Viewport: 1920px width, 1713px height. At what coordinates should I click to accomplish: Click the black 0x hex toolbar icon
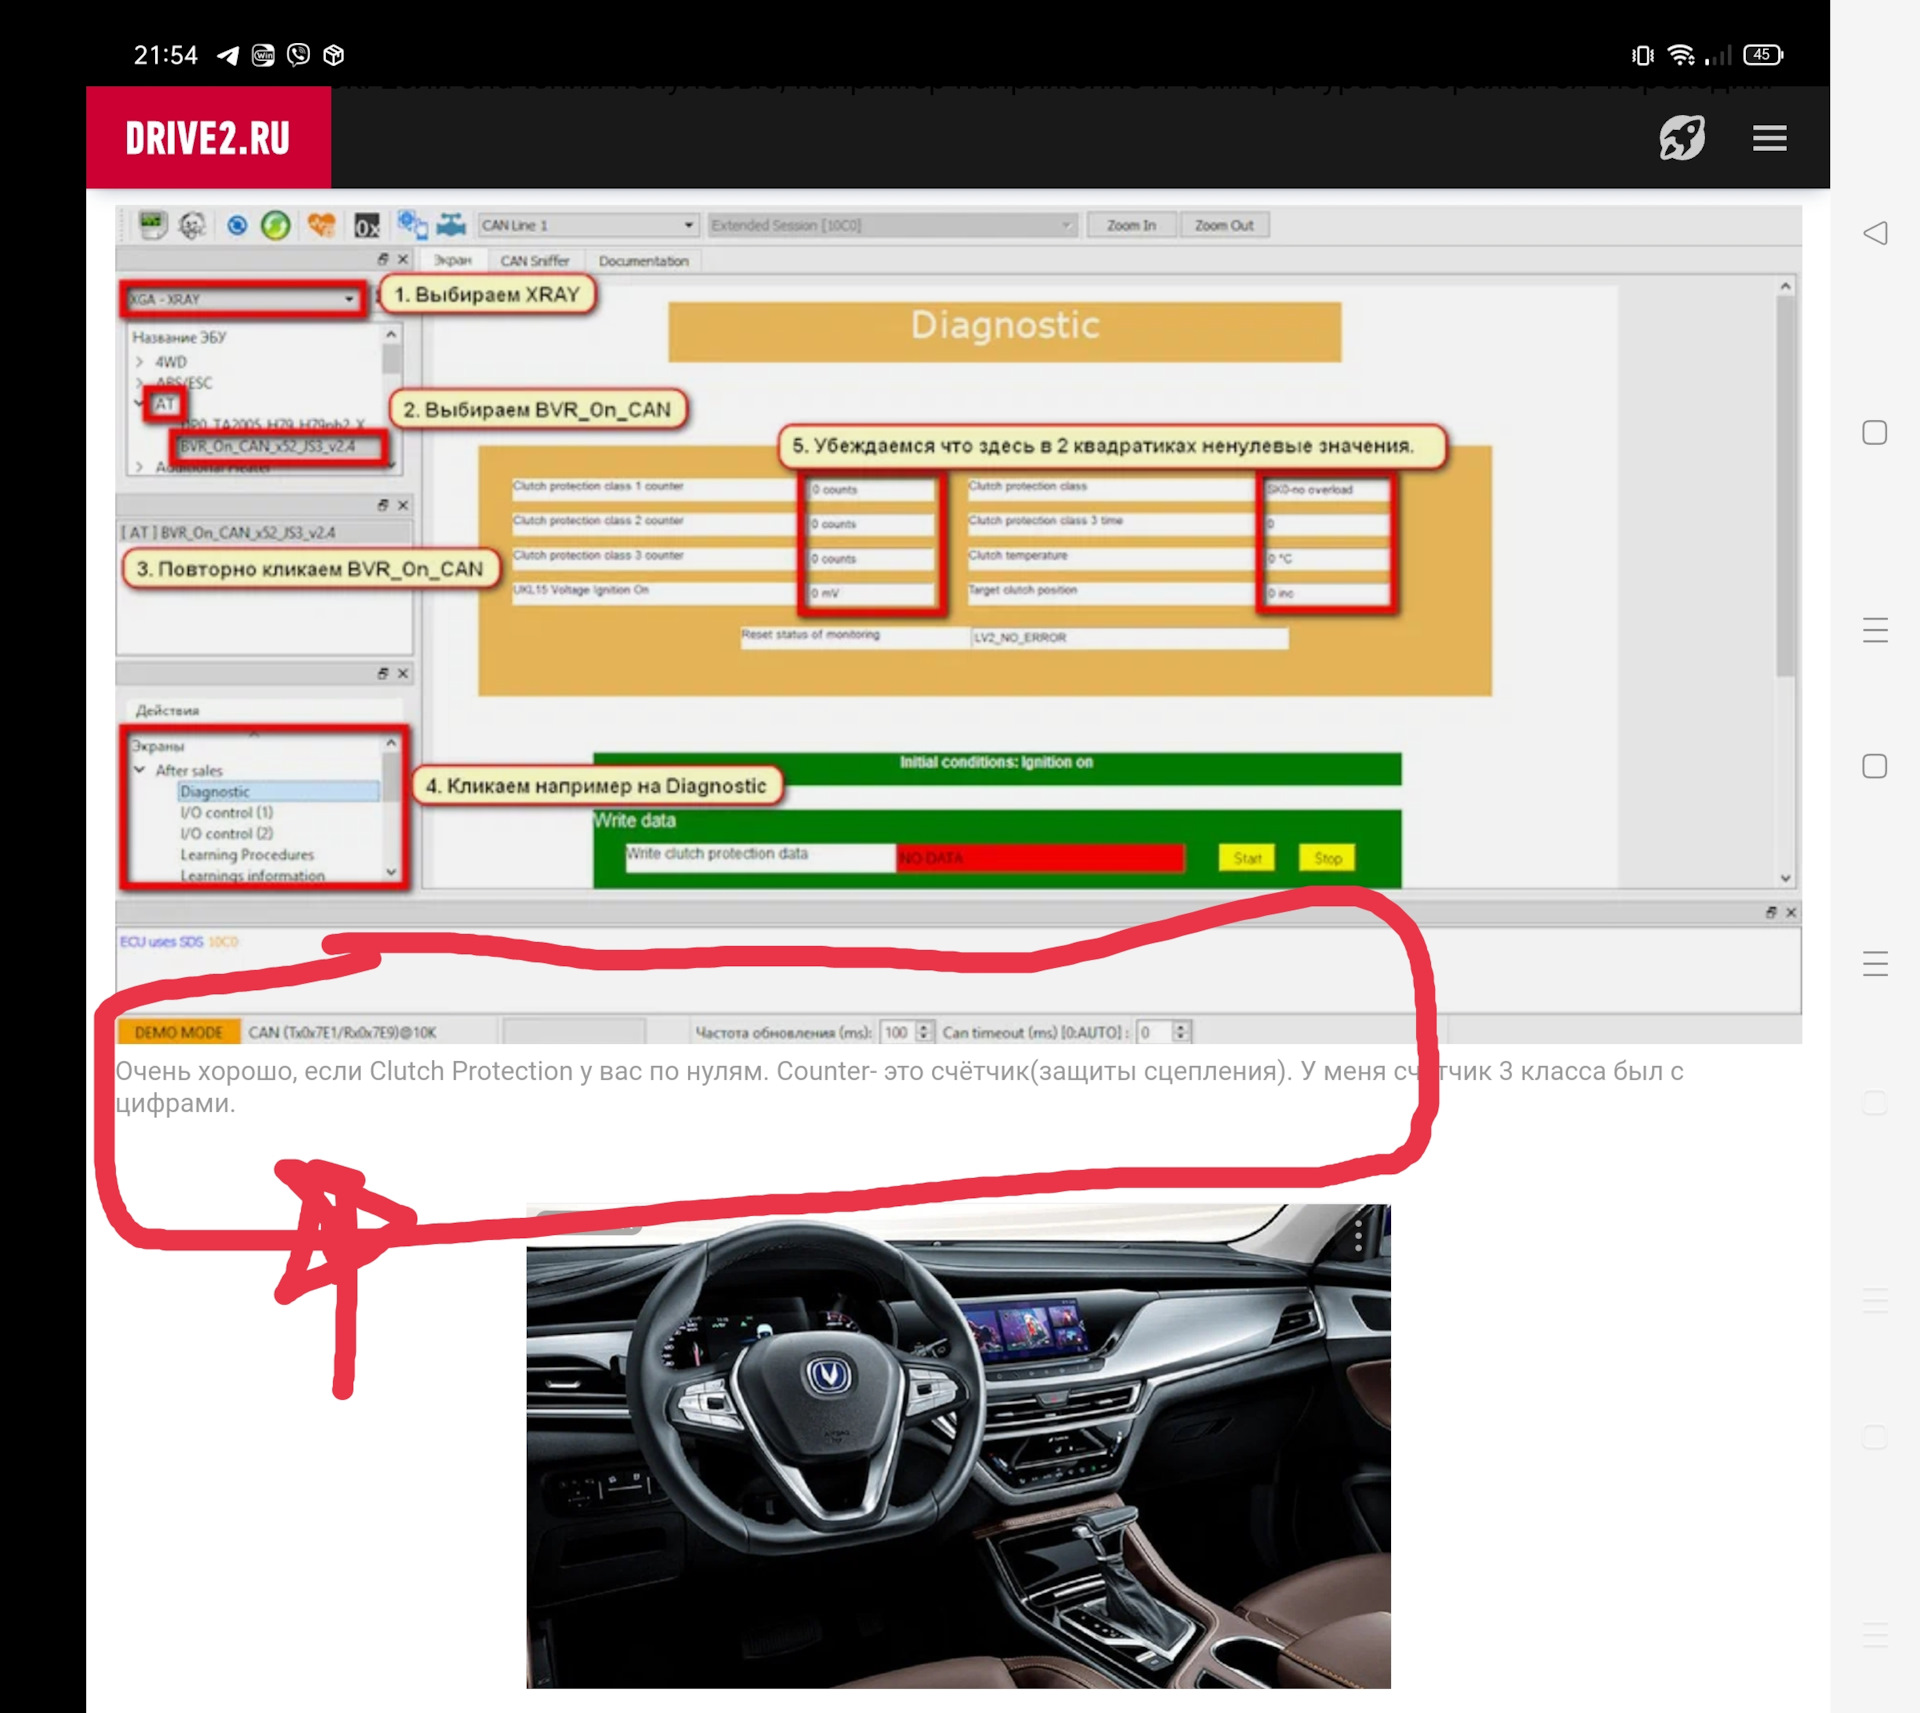367,226
